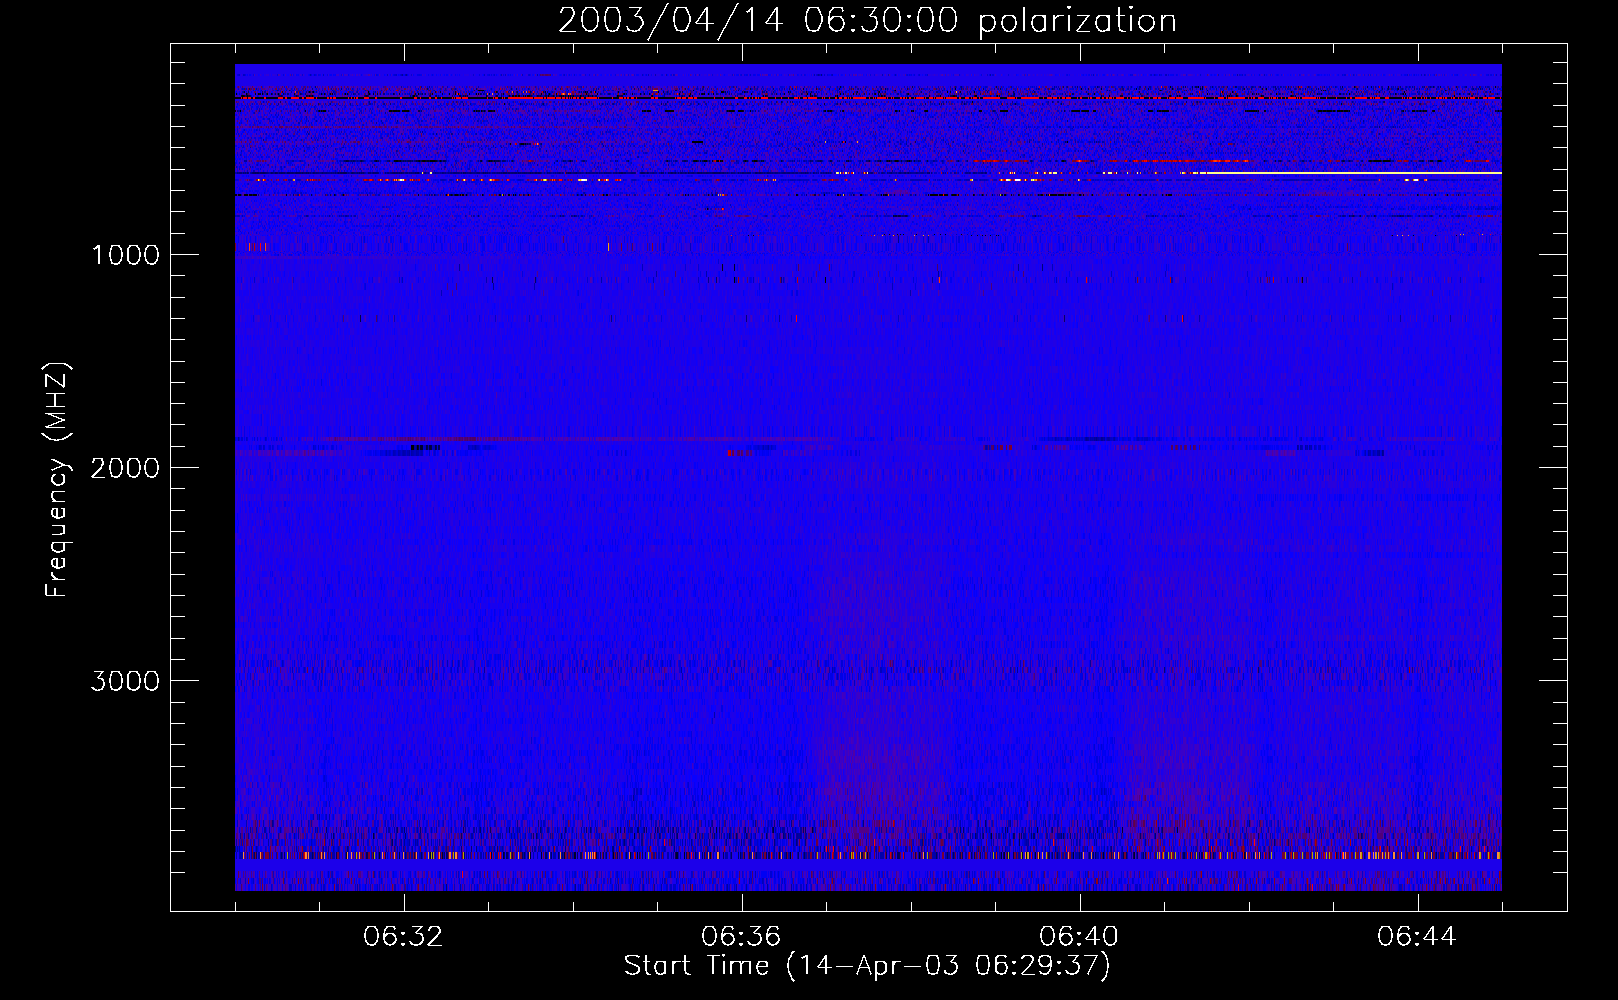
Task: Click the 06:32 time tick label
Action: tap(404, 937)
